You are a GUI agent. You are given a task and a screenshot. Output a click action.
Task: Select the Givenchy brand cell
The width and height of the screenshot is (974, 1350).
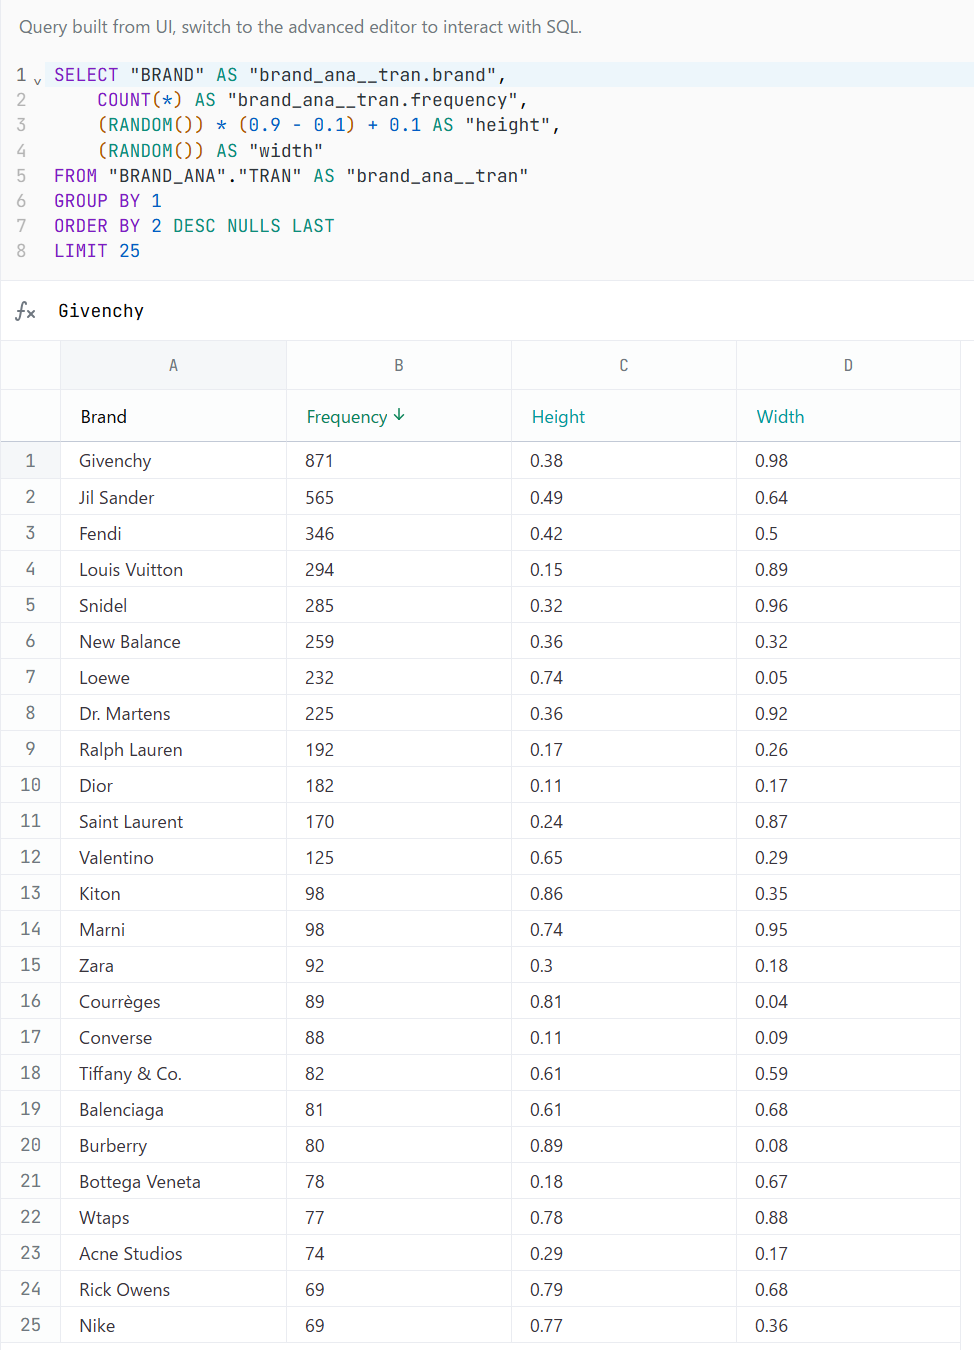click(115, 461)
